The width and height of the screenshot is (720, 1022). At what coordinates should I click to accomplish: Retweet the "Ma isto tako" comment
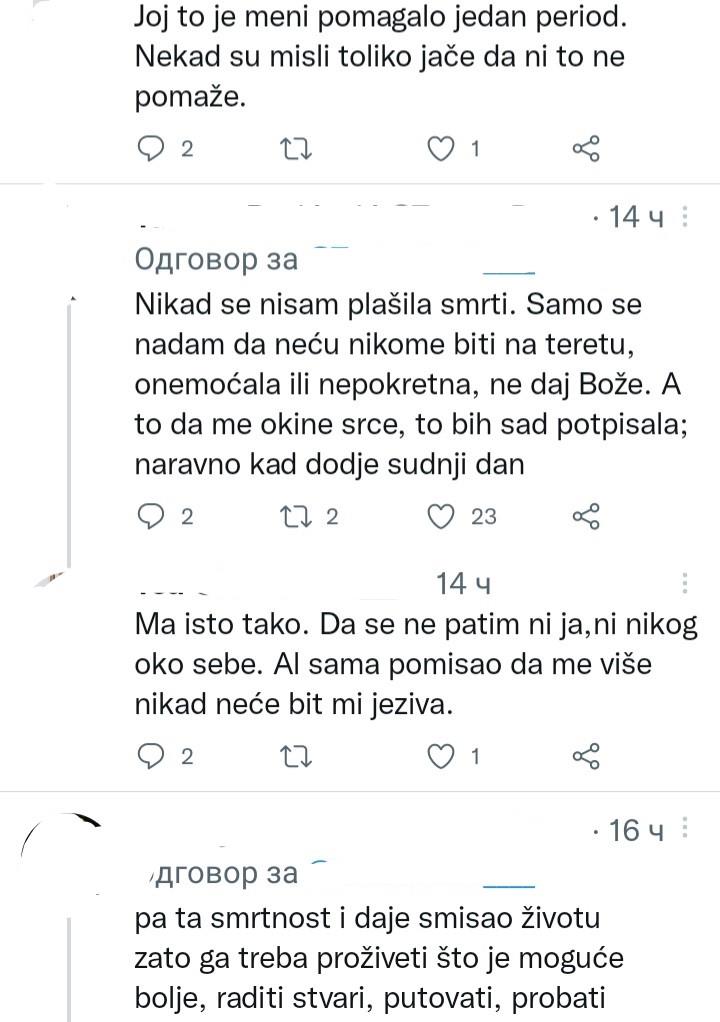tap(295, 756)
